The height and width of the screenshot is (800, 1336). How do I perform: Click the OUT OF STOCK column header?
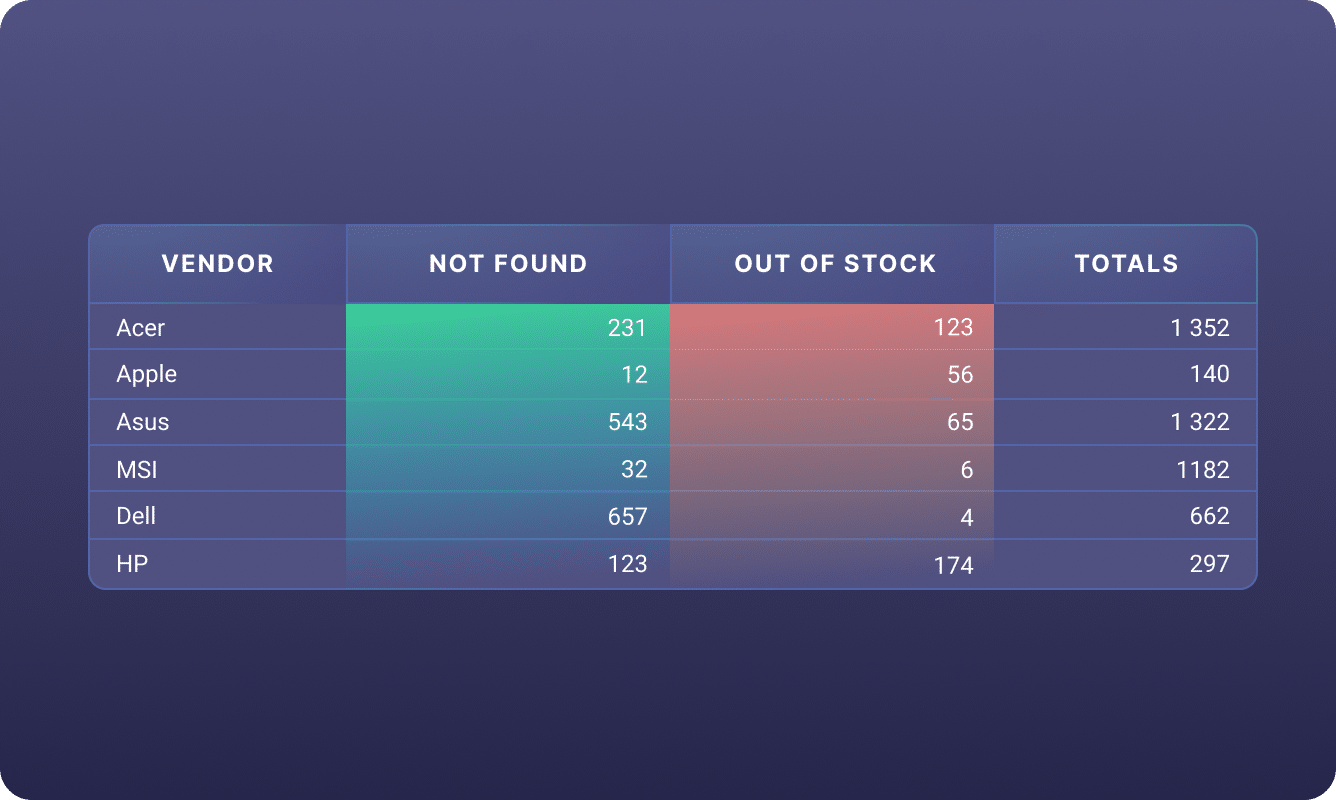[835, 264]
